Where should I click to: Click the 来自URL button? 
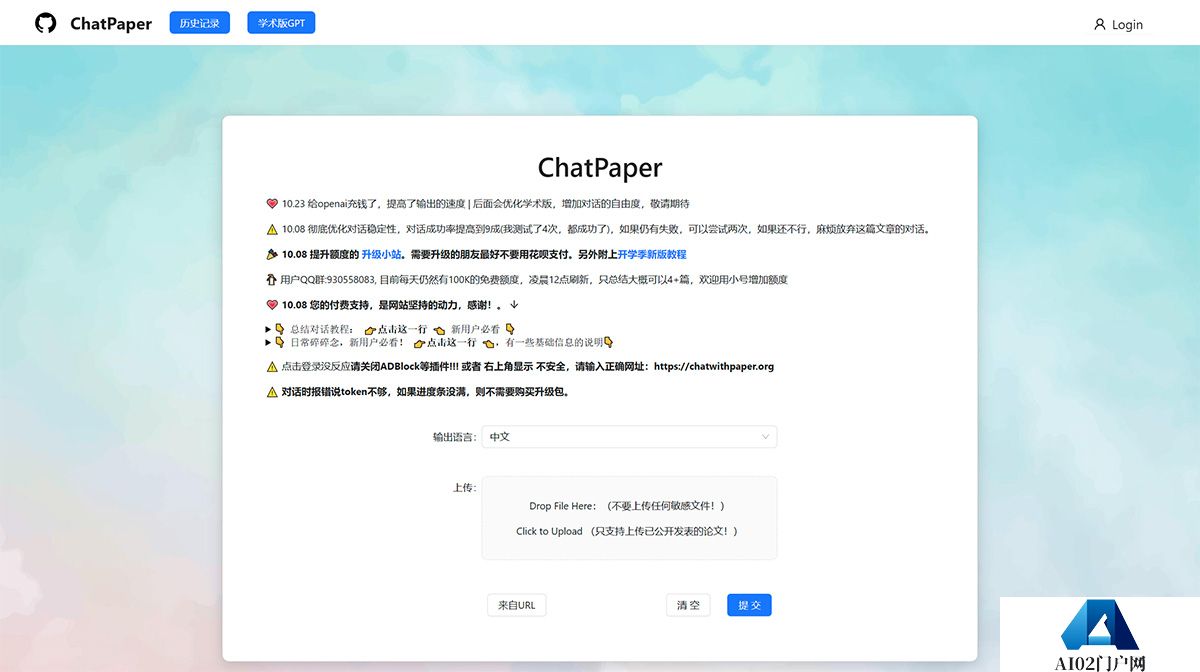coord(517,605)
